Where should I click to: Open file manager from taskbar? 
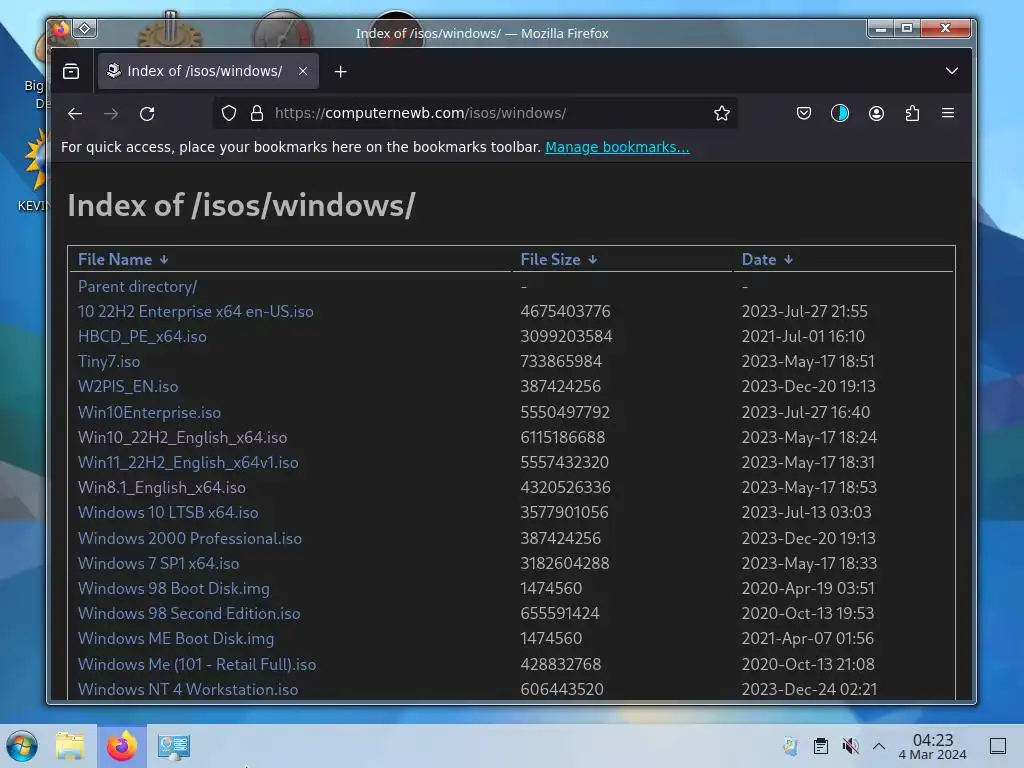[70, 746]
